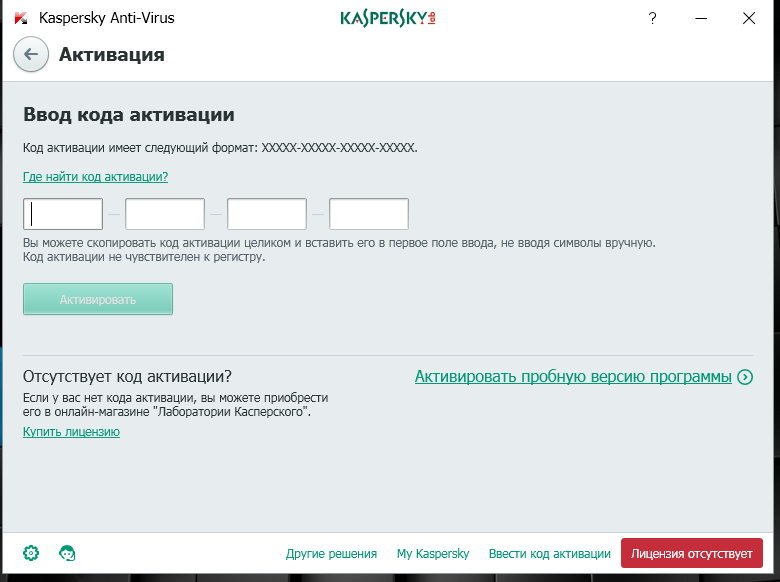780x582 pixels.
Task: Click Активировать пробную версию программы
Action: [573, 377]
